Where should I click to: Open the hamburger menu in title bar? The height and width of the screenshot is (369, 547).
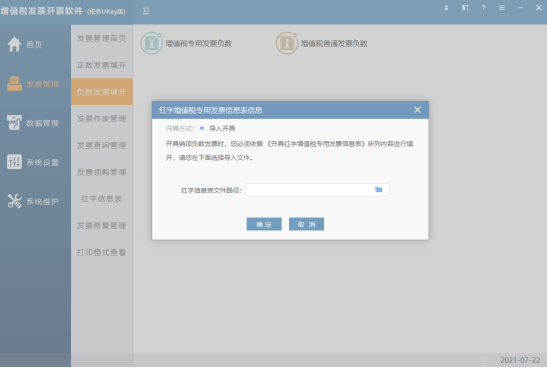point(502,8)
